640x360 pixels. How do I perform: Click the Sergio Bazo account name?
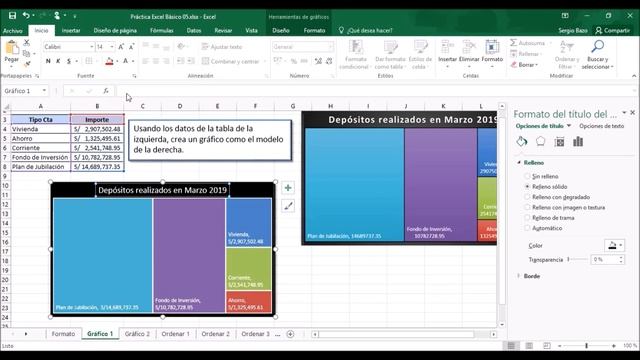[573, 31]
